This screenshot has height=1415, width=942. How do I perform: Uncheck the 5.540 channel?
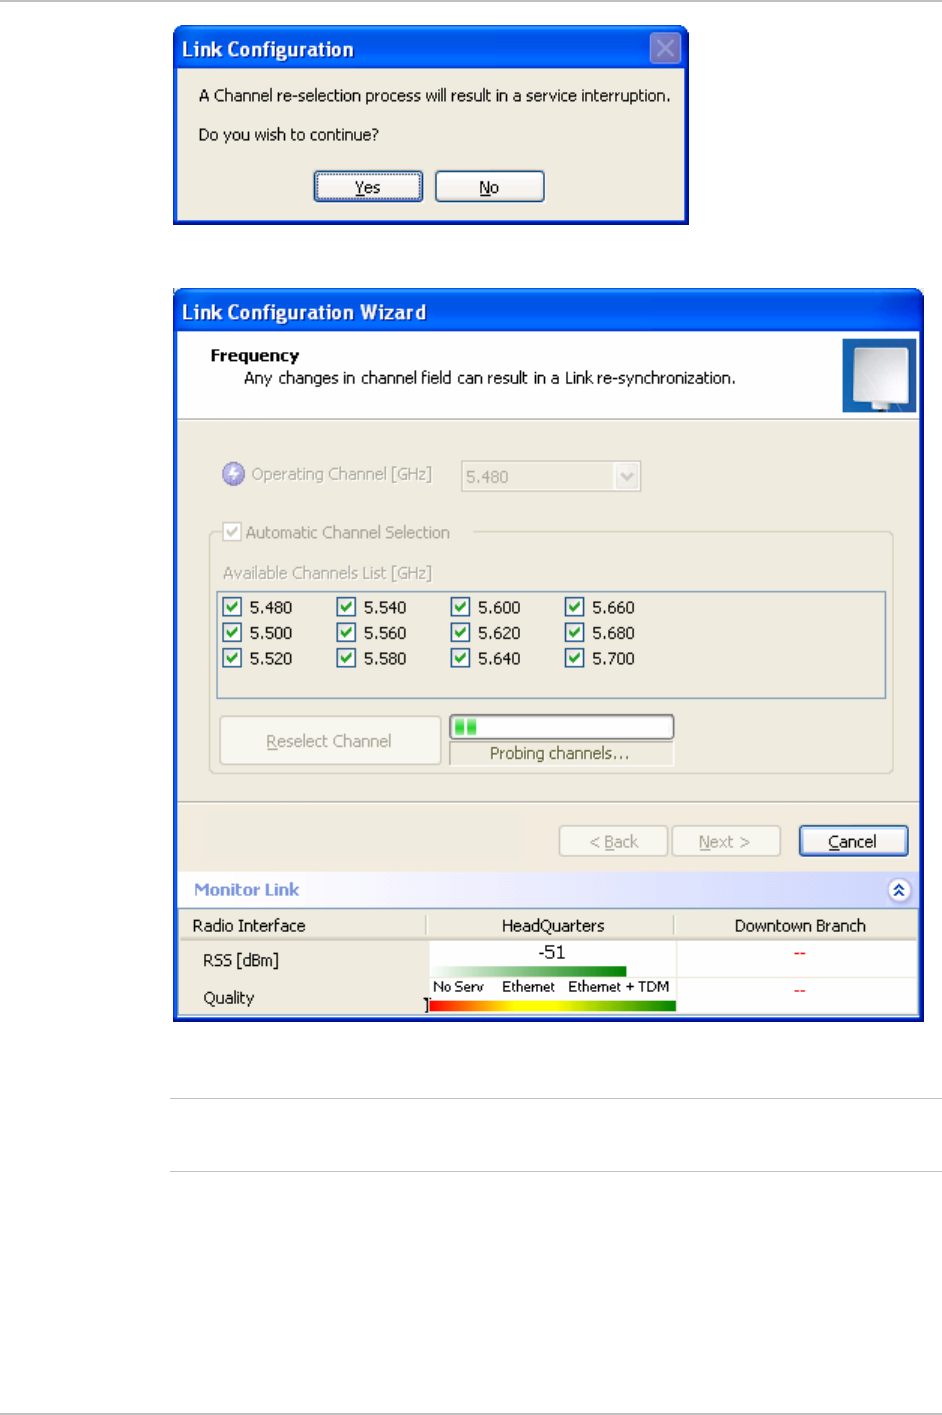coord(346,607)
